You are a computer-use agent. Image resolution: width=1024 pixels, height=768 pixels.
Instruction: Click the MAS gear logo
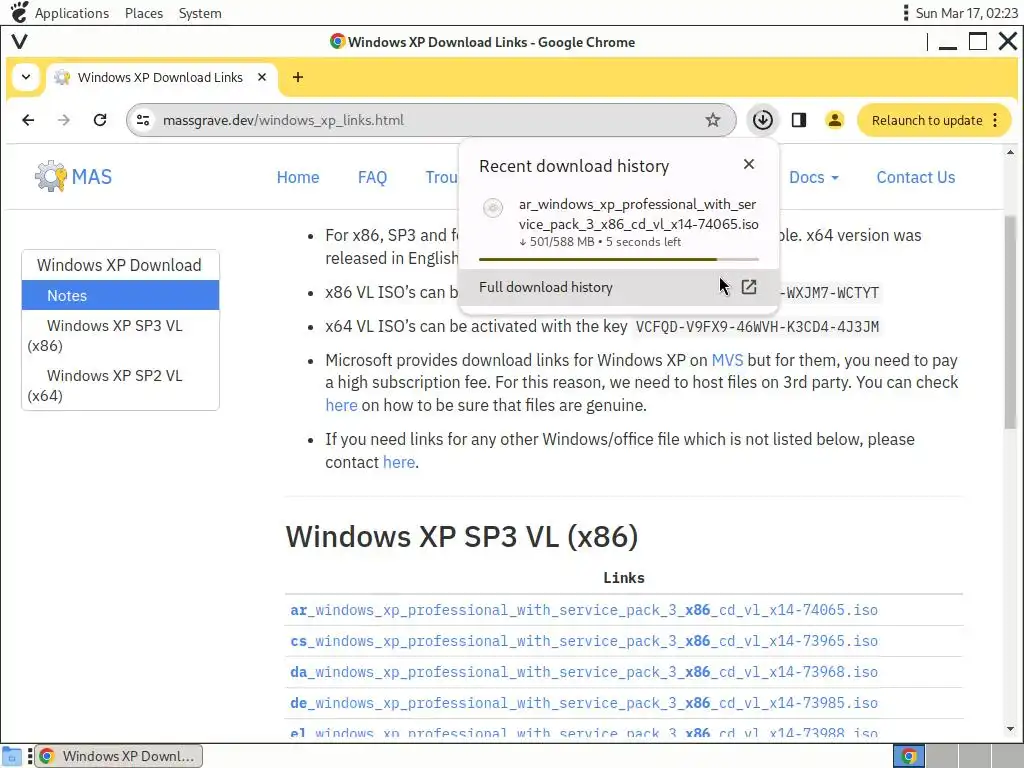pos(50,176)
